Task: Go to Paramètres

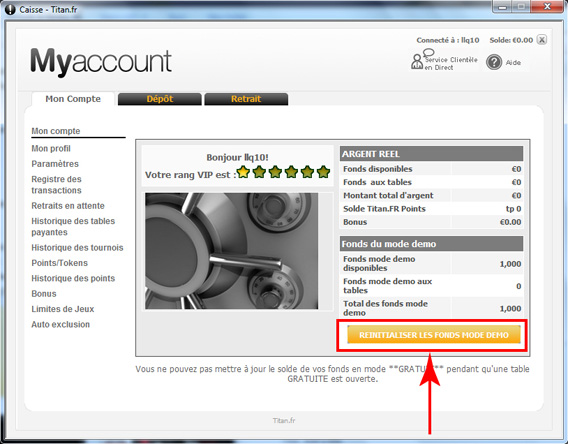Action: pos(55,164)
